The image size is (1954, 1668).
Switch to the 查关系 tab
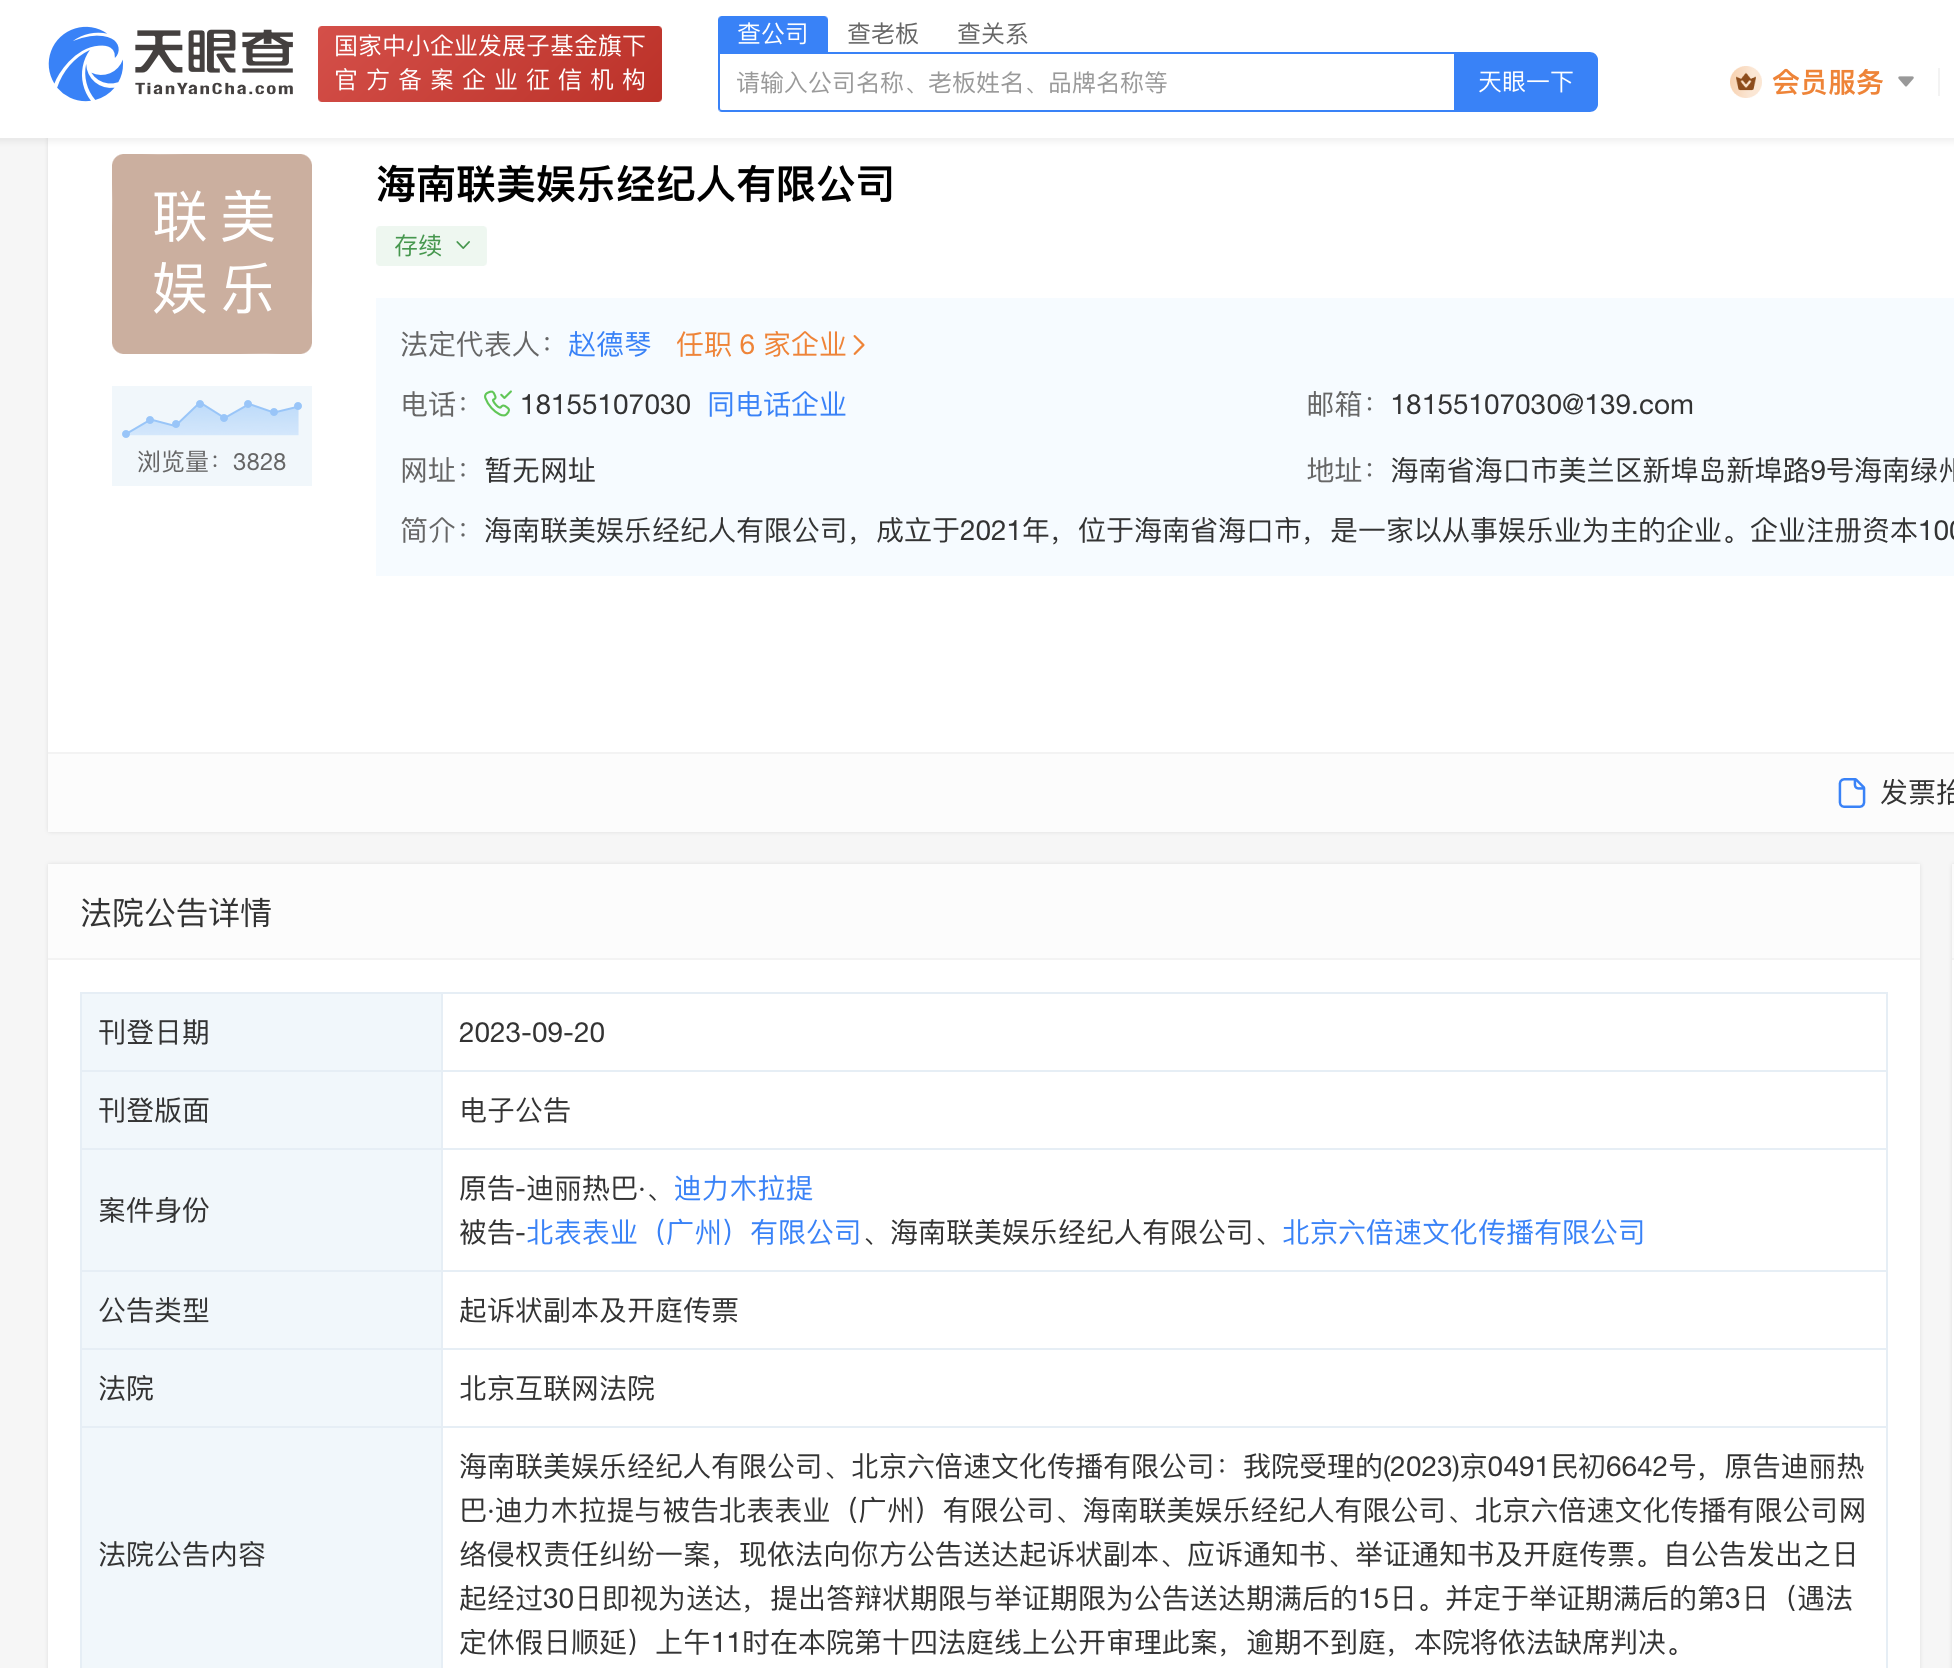992,34
